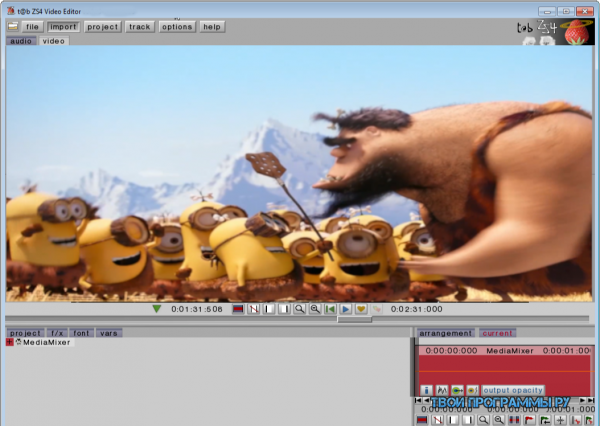Click the yellow eye icon on track

pyautogui.click(x=472, y=390)
